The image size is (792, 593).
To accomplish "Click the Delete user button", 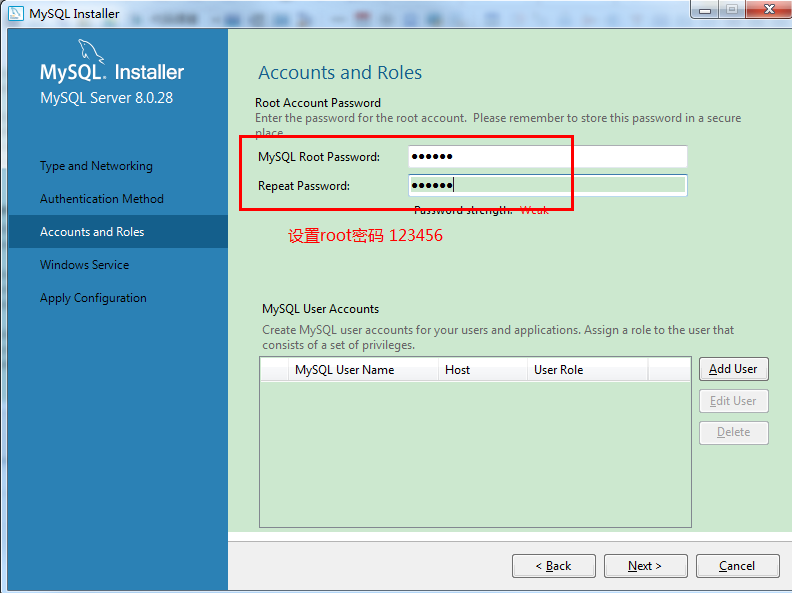I will [x=733, y=432].
